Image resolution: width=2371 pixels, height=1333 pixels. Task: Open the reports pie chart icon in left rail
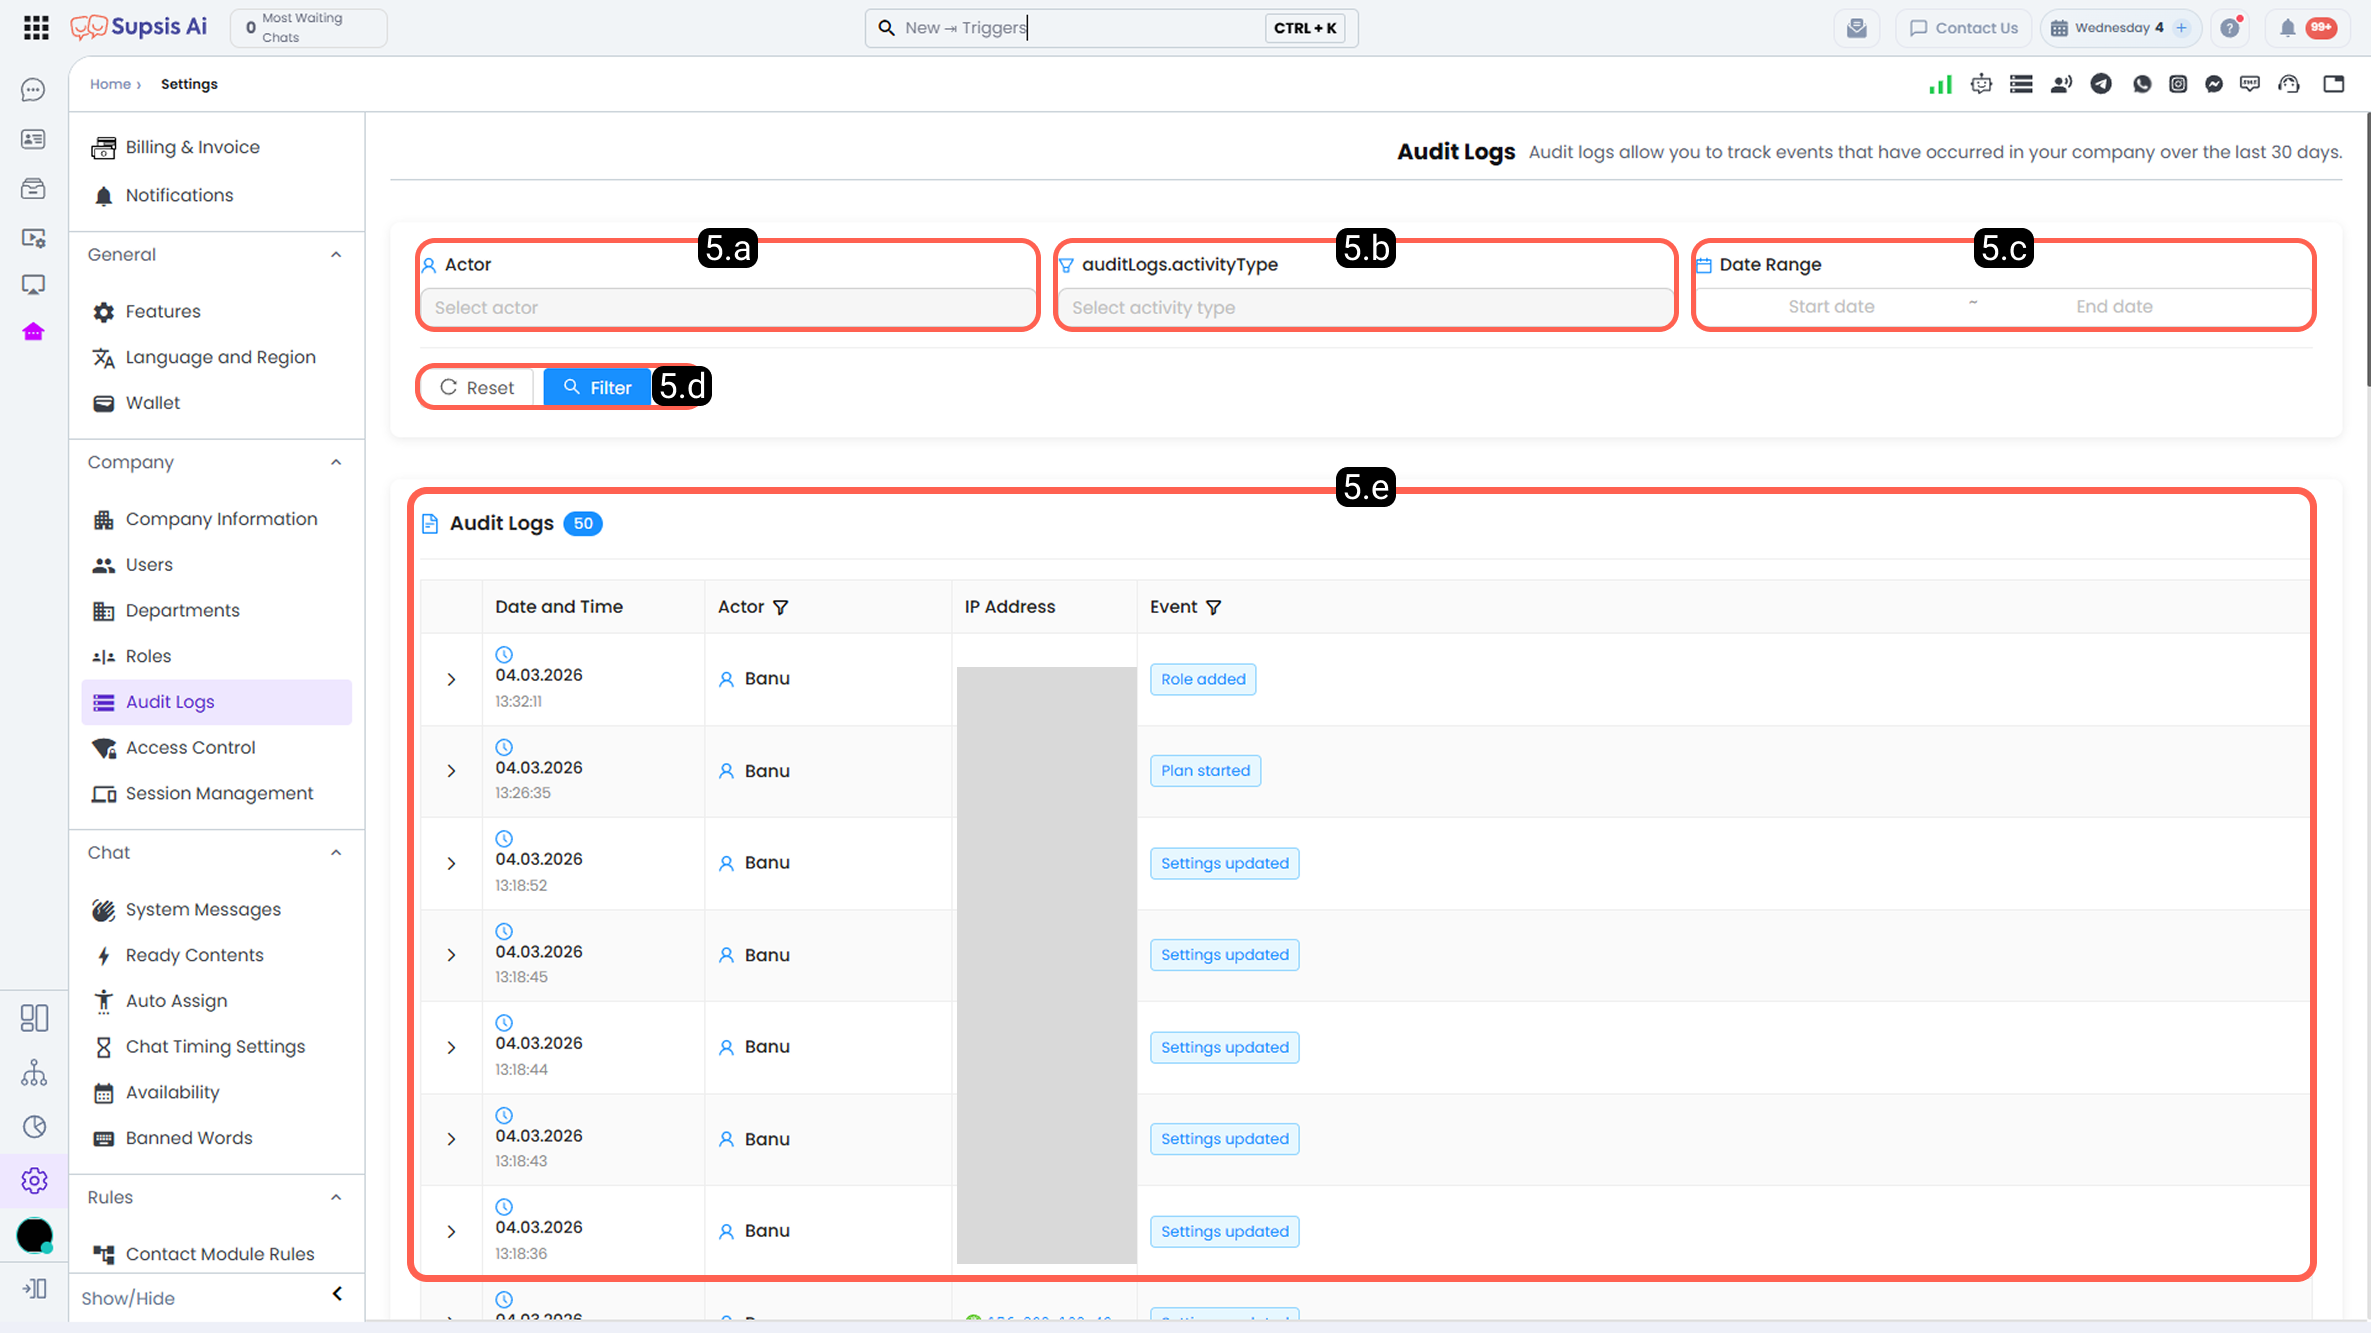tap(34, 1127)
